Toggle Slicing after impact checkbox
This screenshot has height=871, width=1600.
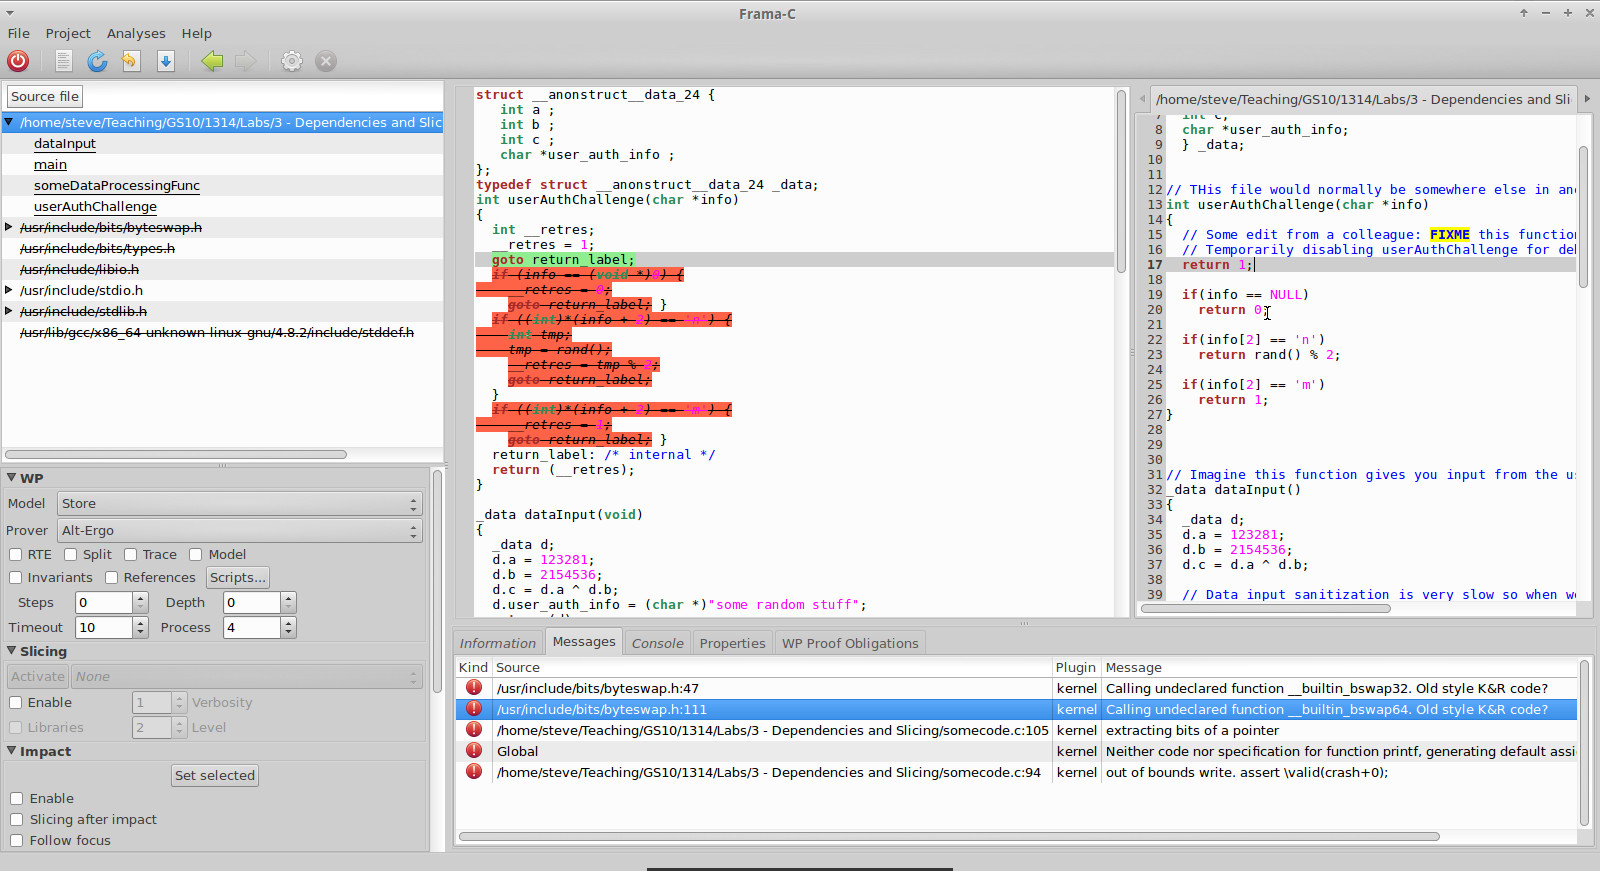pos(17,820)
